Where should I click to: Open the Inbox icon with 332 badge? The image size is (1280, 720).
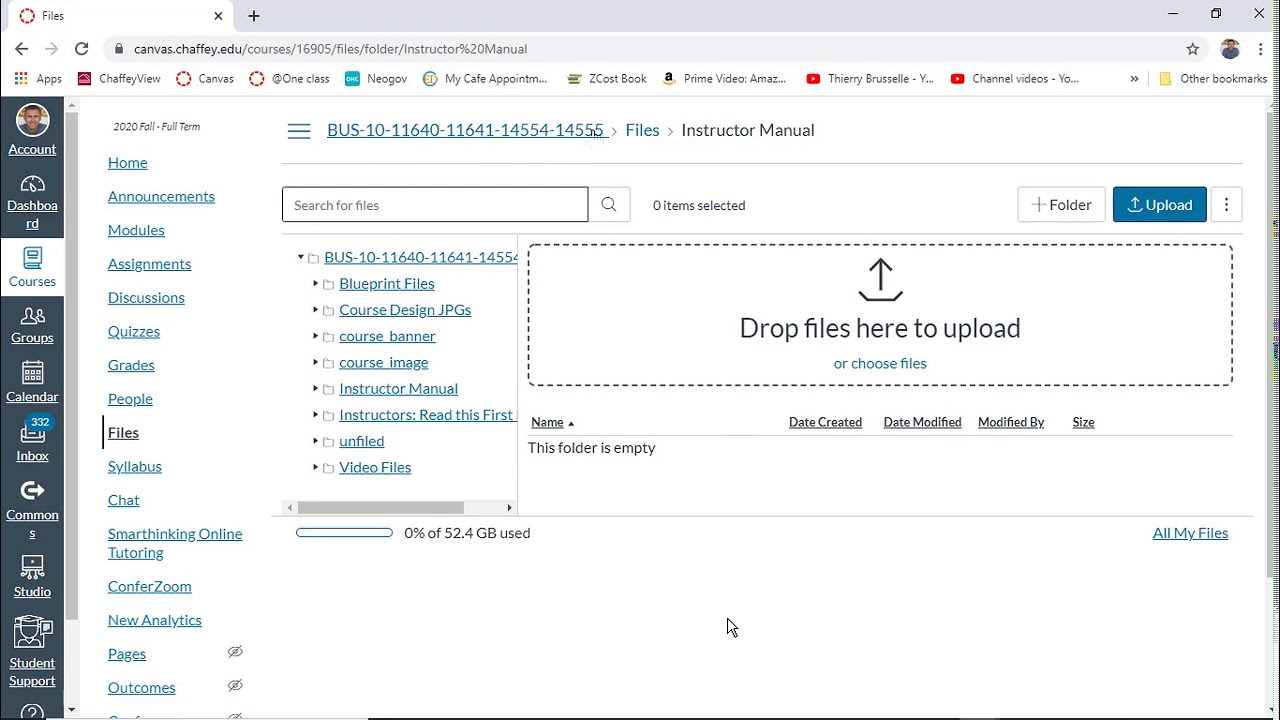(x=32, y=432)
